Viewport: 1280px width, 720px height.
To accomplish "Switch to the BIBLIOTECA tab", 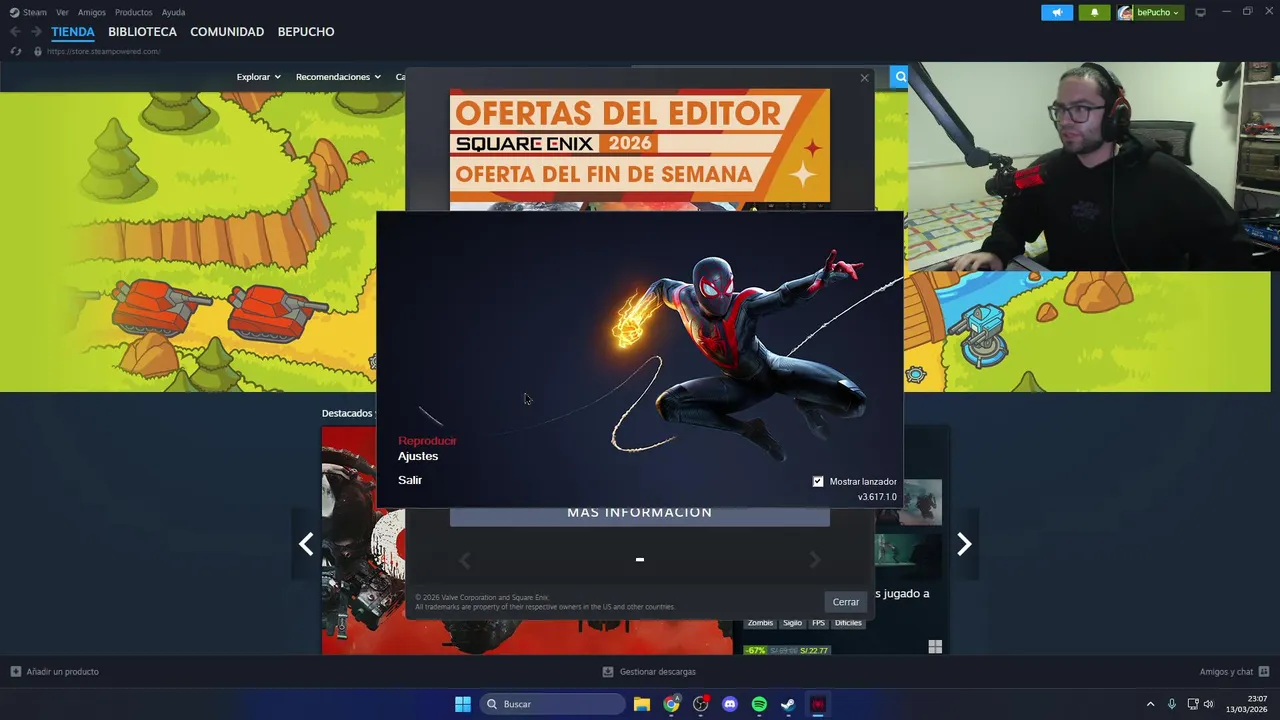I will [142, 32].
